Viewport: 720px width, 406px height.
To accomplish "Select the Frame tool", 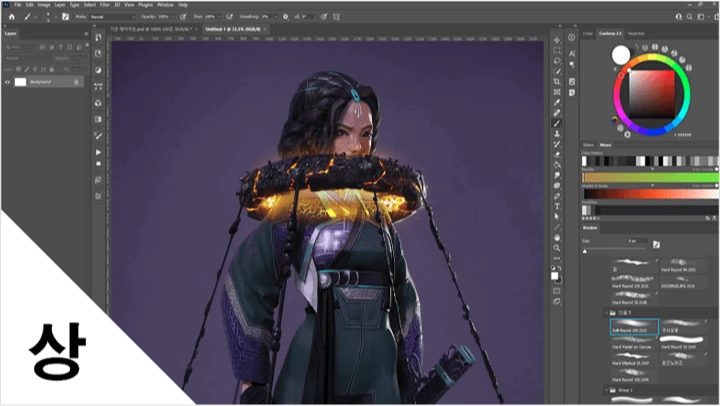I will 557,92.
